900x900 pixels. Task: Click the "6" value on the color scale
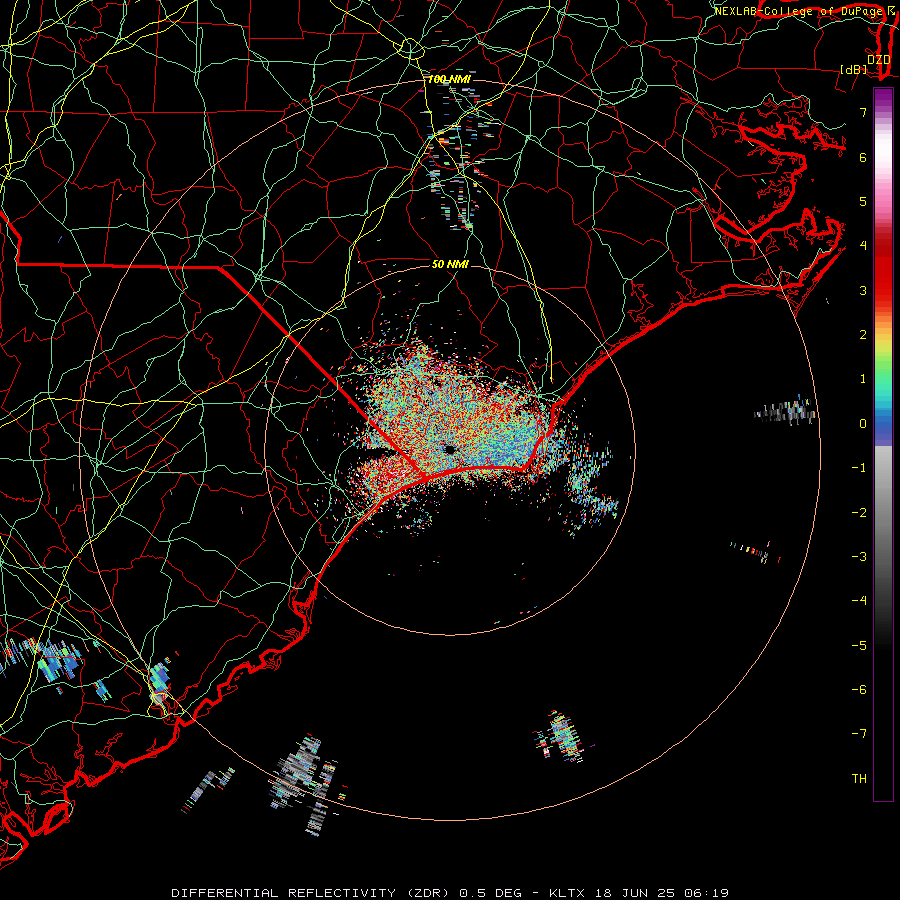click(863, 157)
